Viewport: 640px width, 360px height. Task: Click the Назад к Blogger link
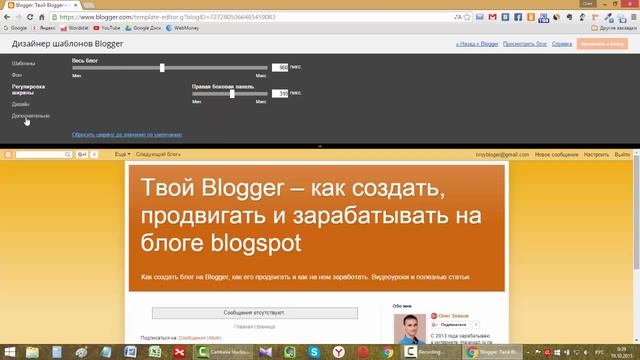[477, 44]
